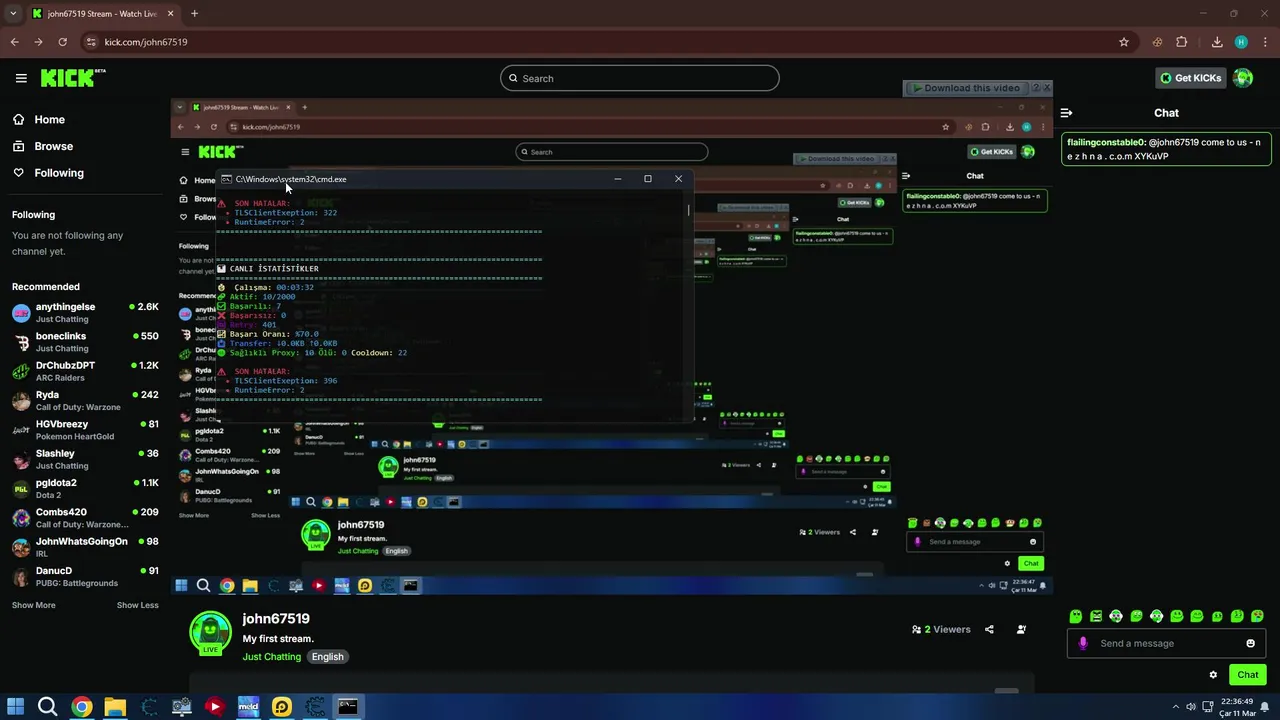Open the emoji picker in chat input
This screenshot has height=720, width=1280.
(x=1250, y=643)
